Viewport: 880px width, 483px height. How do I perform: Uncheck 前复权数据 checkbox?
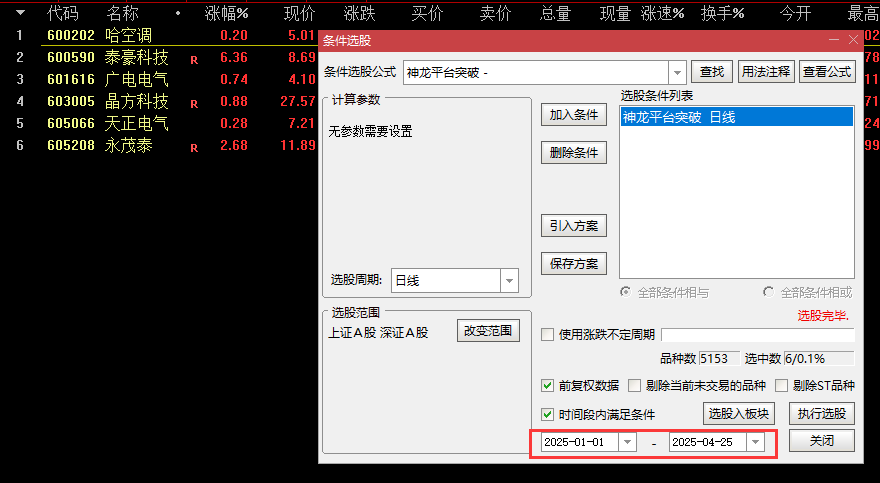click(x=547, y=385)
